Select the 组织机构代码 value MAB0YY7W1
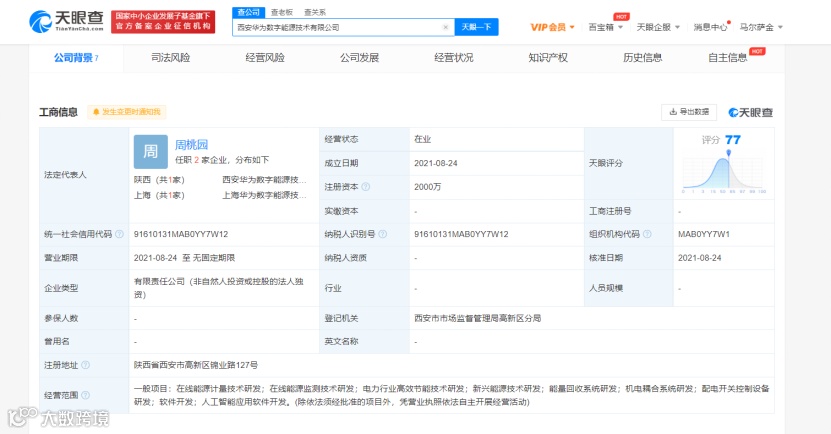Viewport: 831px width, 434px height. tap(704, 234)
